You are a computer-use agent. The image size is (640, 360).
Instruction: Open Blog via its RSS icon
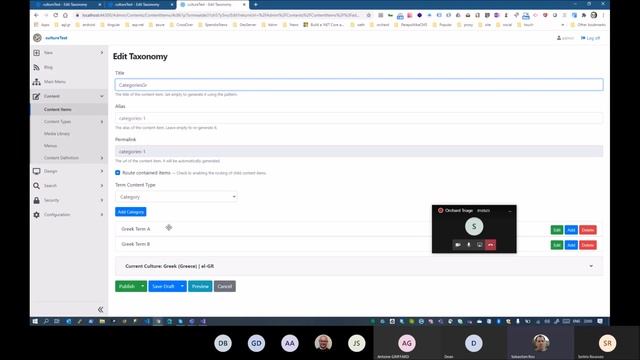click(x=37, y=67)
